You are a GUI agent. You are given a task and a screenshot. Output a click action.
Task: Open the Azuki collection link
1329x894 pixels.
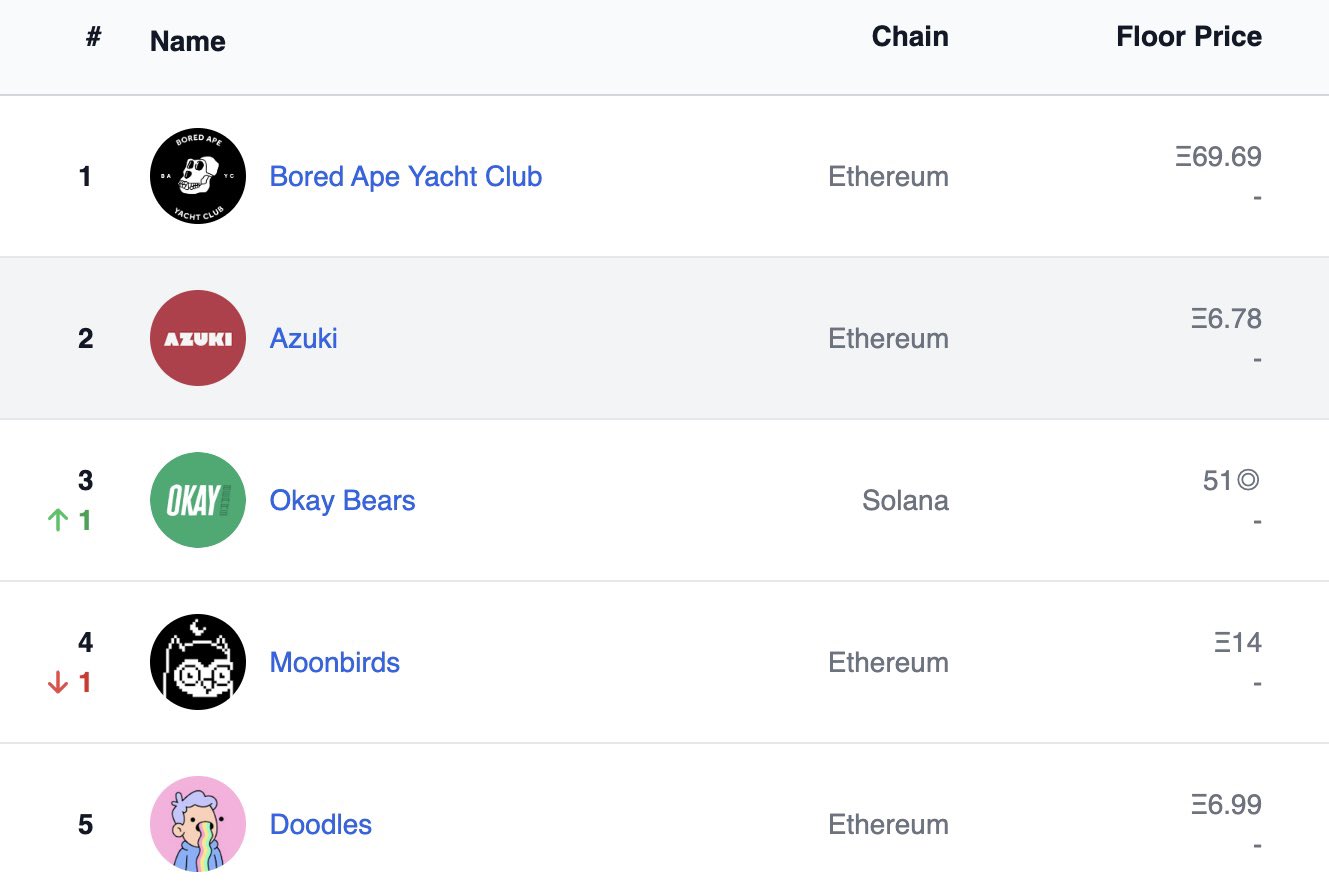tap(304, 338)
